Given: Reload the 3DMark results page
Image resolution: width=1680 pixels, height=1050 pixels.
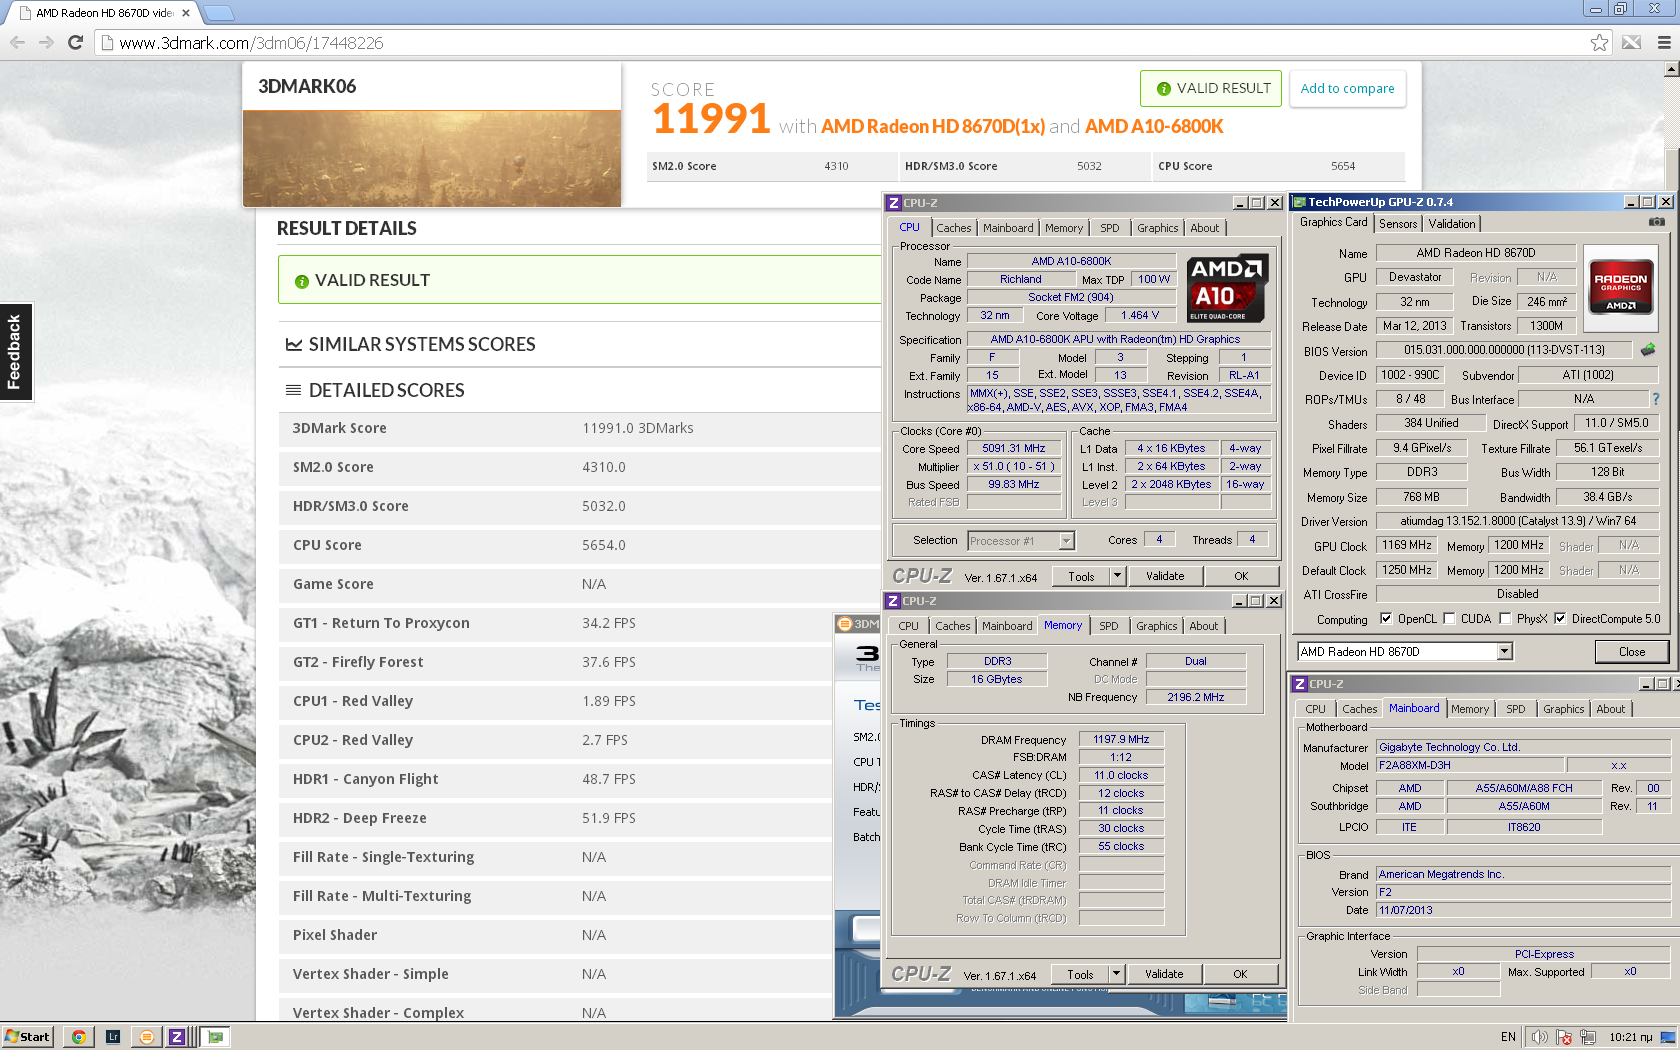Looking at the screenshot, I should point(75,42).
